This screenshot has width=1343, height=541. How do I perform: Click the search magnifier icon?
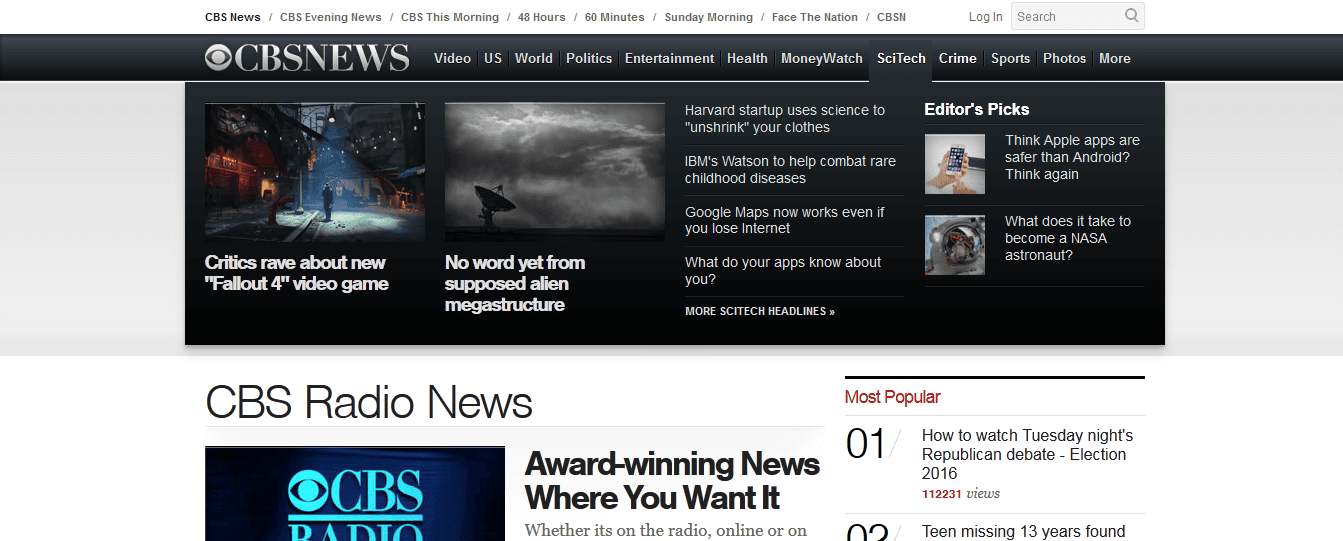(x=1131, y=16)
